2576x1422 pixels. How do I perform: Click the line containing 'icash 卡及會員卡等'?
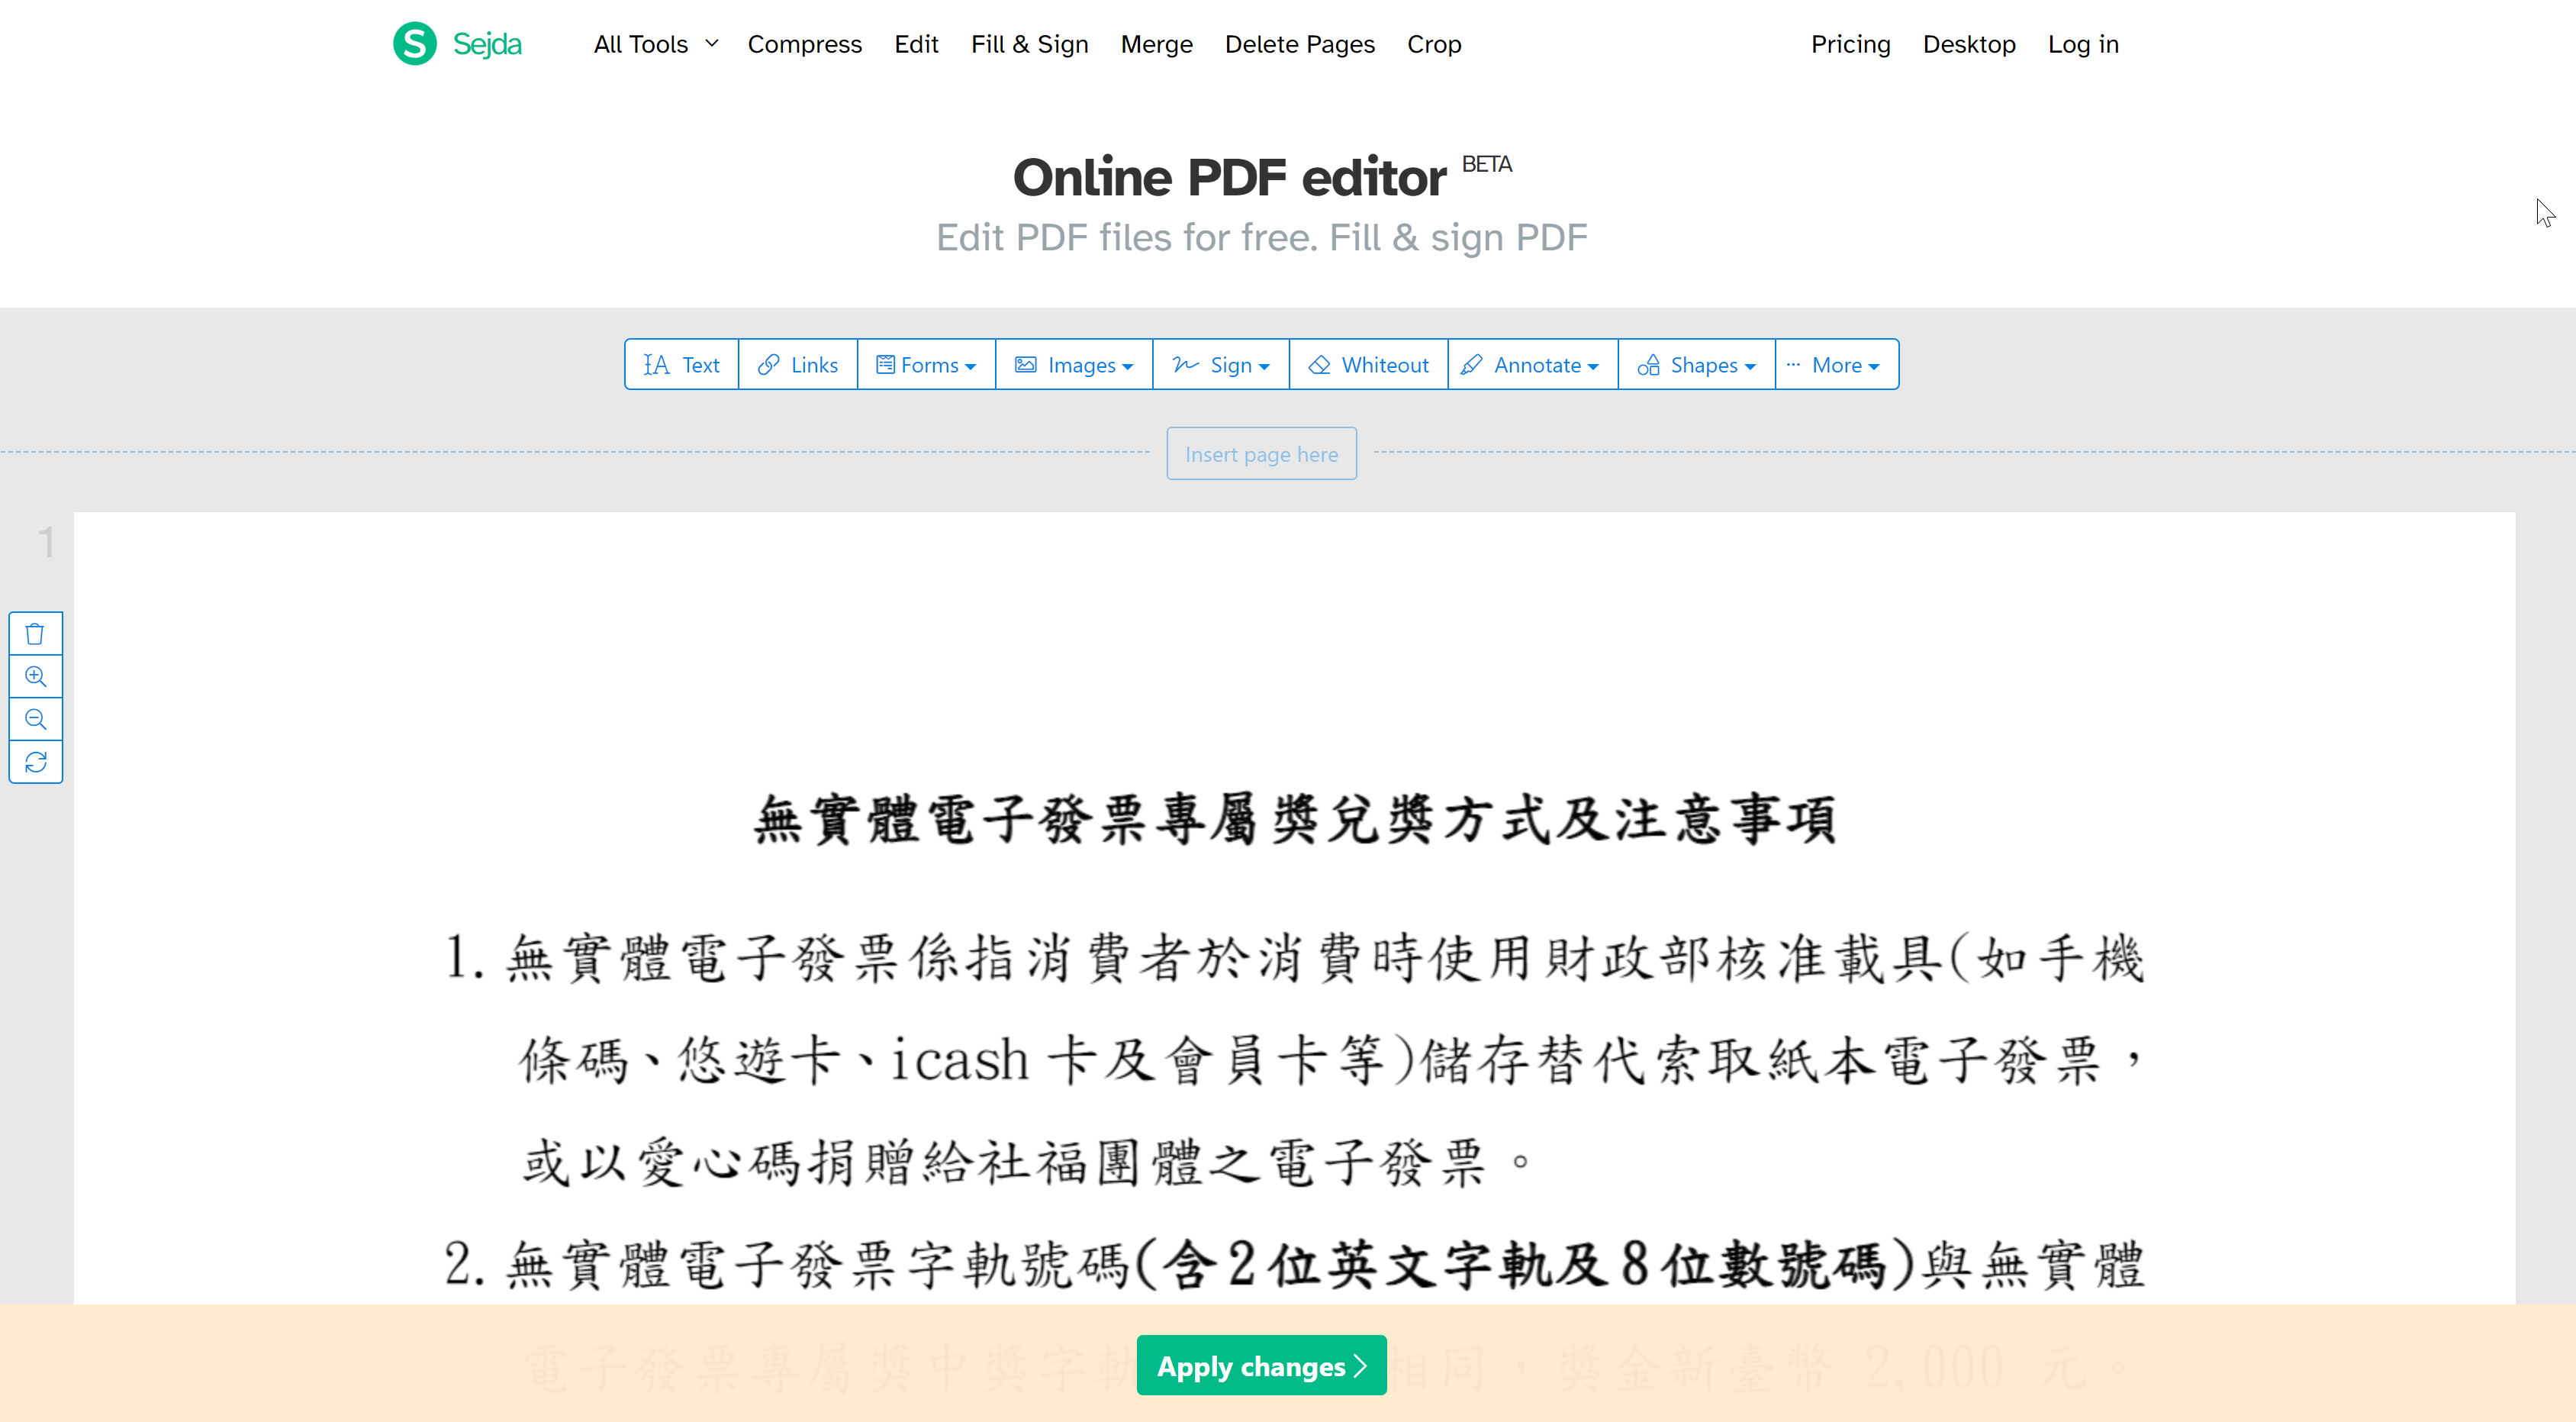[1330, 1060]
